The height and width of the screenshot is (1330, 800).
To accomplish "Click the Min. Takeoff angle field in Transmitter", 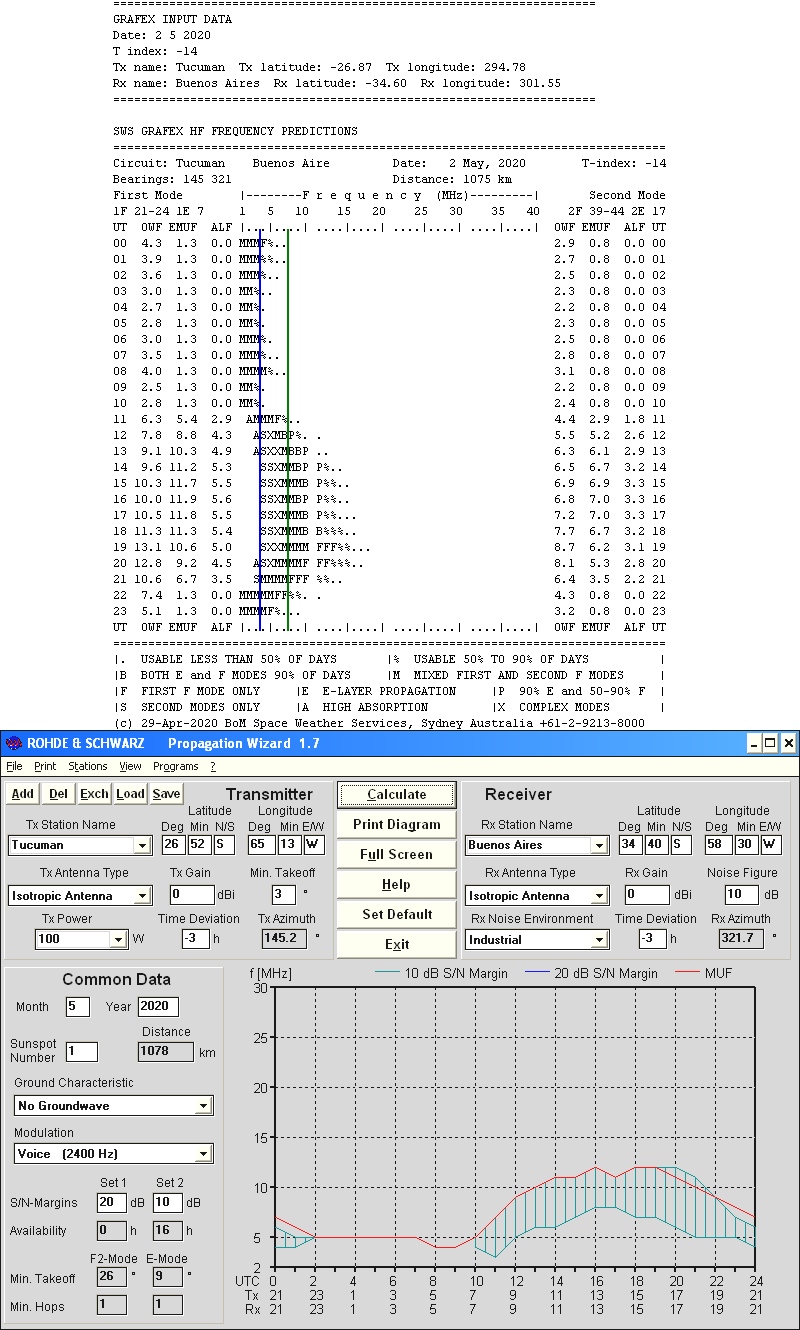I will pyautogui.click(x=283, y=894).
